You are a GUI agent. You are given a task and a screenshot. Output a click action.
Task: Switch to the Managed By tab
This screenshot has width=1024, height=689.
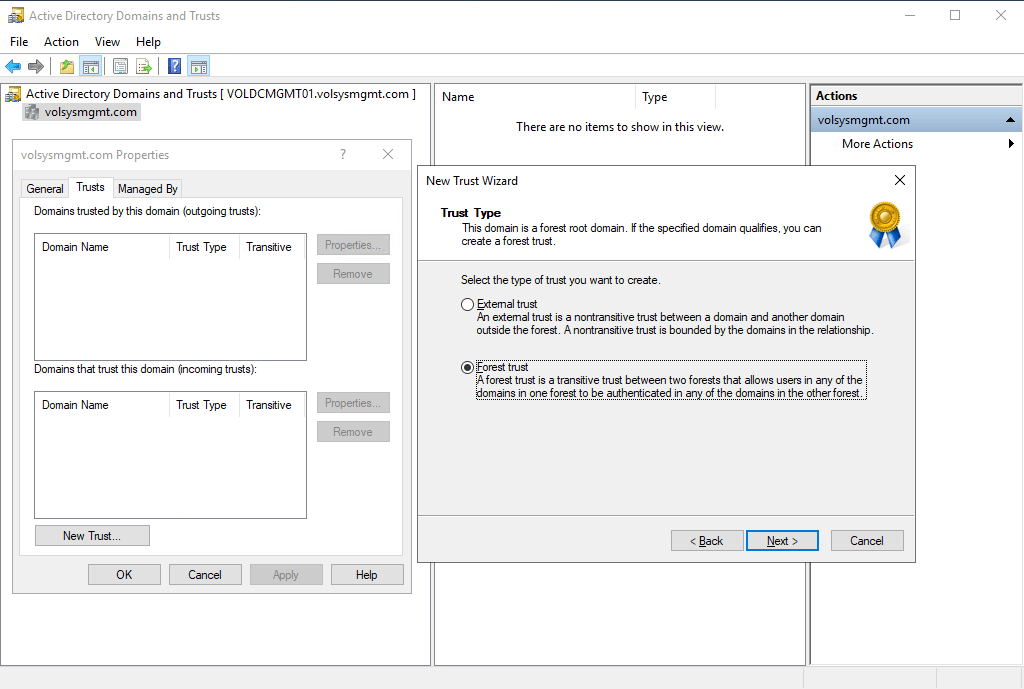pos(147,188)
